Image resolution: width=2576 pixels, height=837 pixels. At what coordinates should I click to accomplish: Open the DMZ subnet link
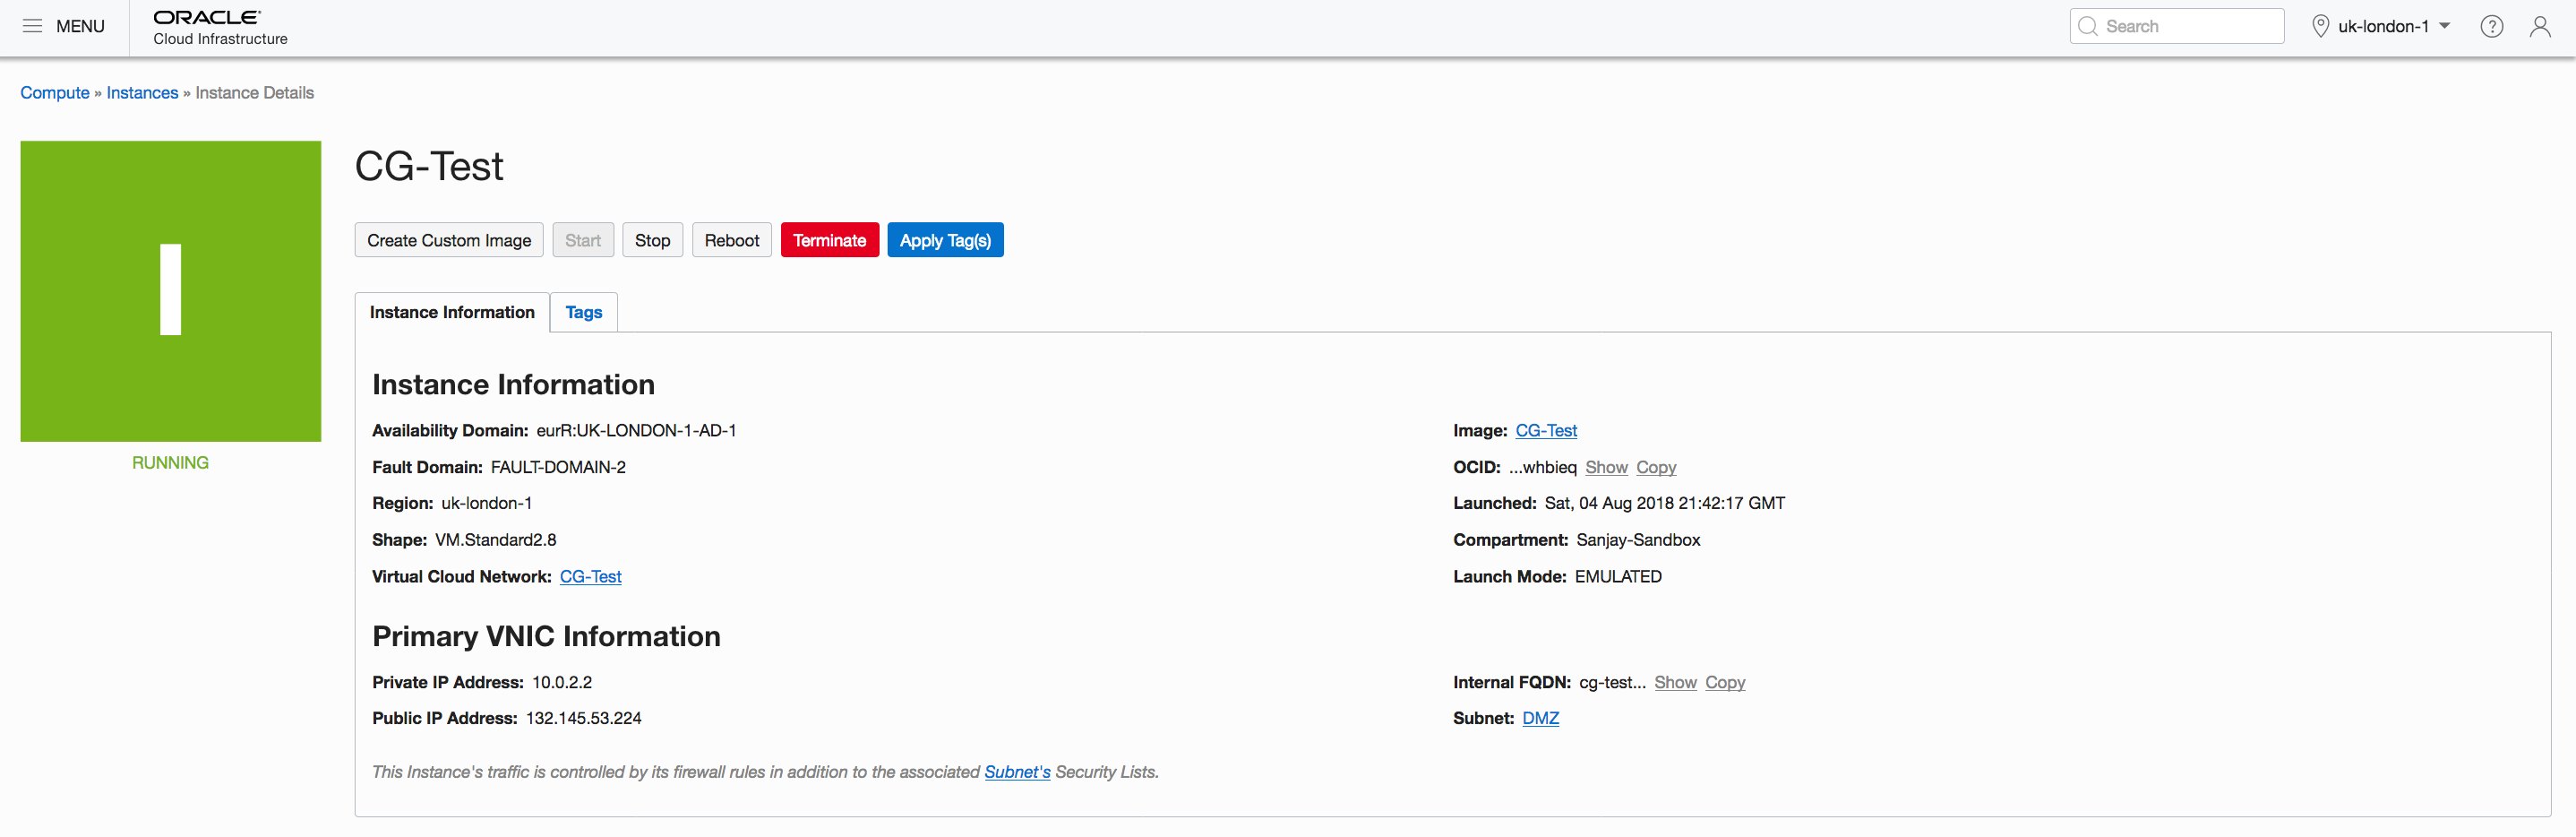[x=1540, y=718]
